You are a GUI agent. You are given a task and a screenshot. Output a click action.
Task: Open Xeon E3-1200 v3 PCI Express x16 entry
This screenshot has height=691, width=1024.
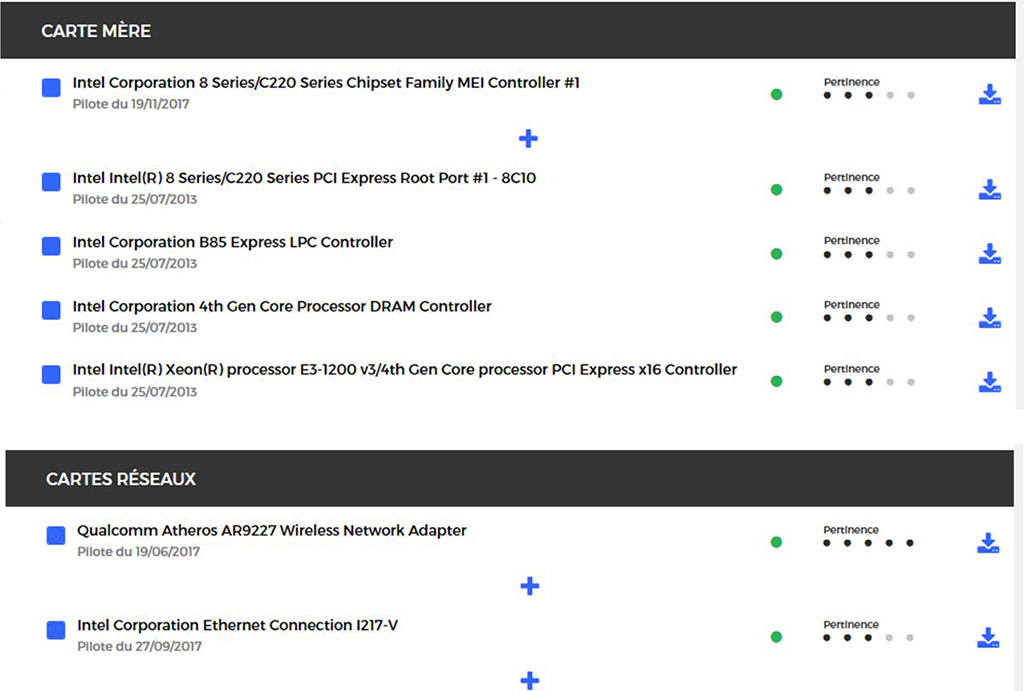coord(404,370)
